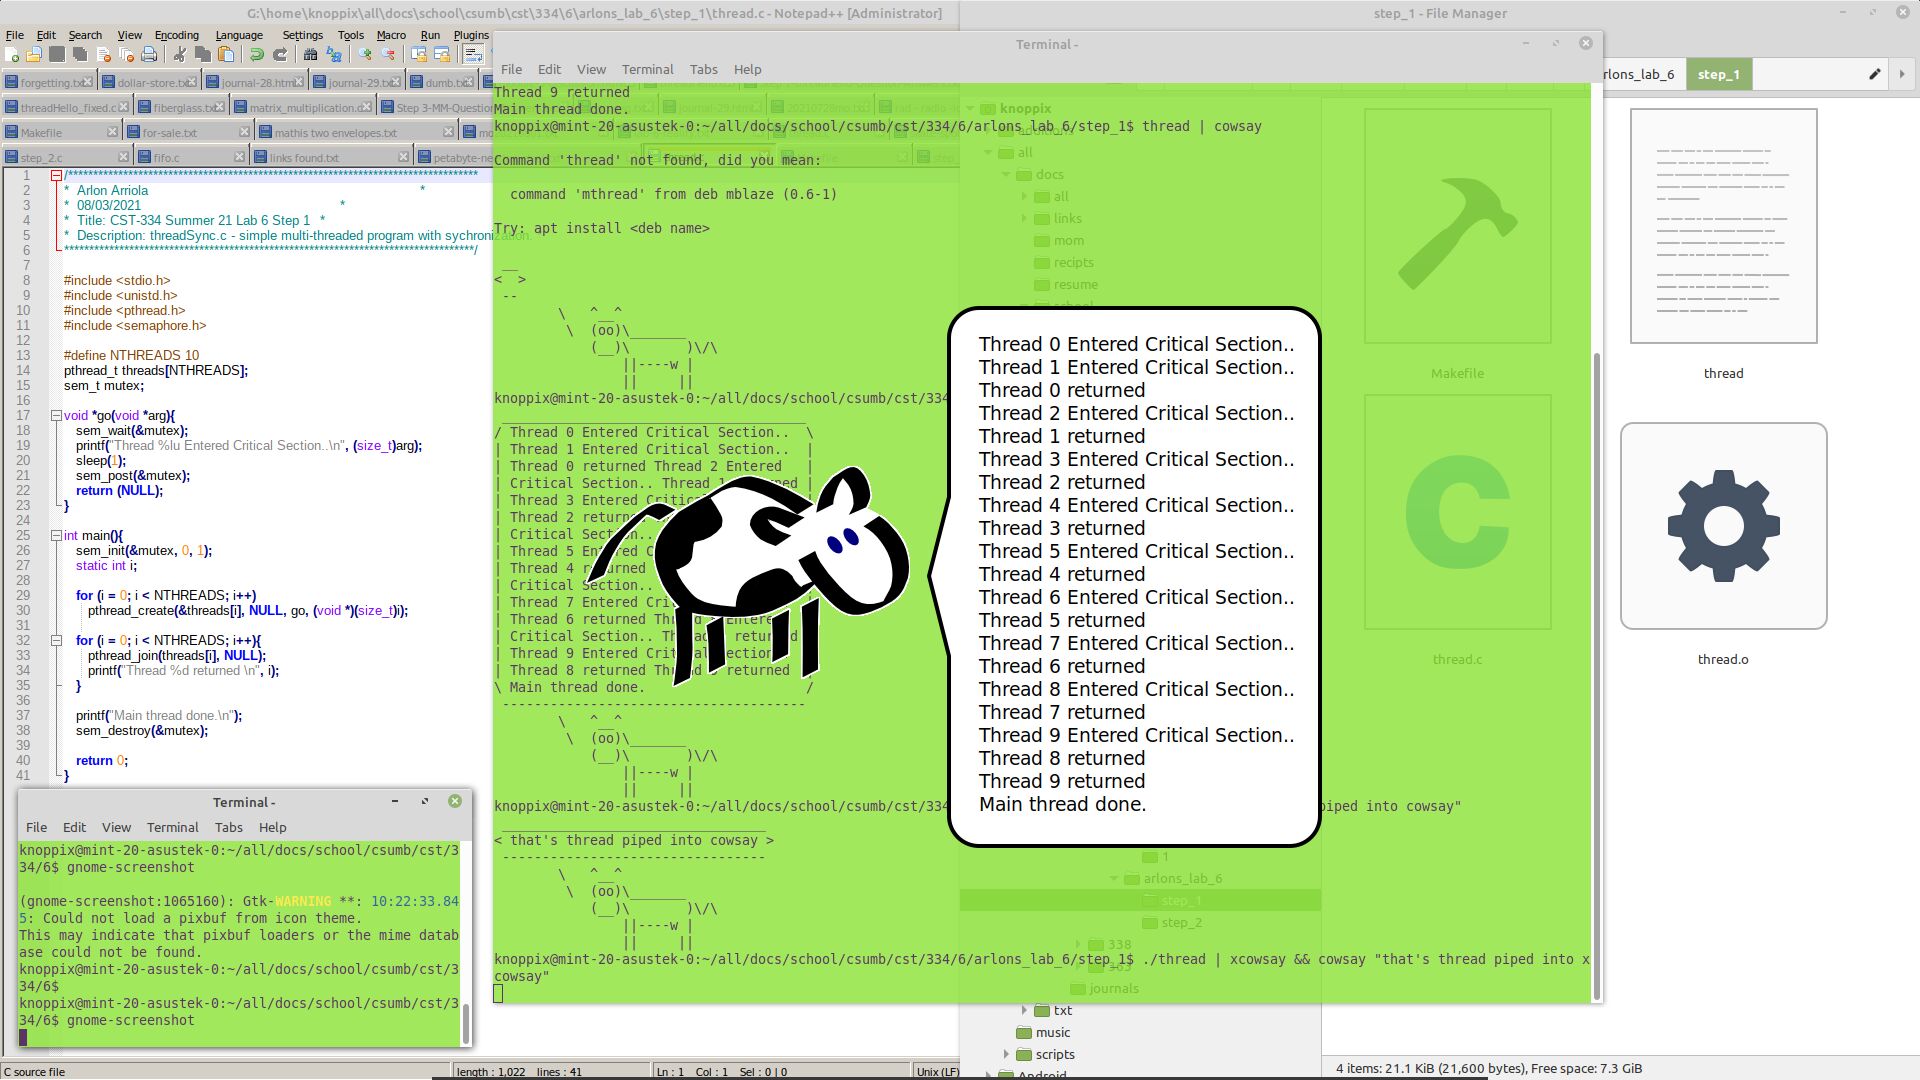Click the green Undo arrow in Notepad++

(257, 54)
